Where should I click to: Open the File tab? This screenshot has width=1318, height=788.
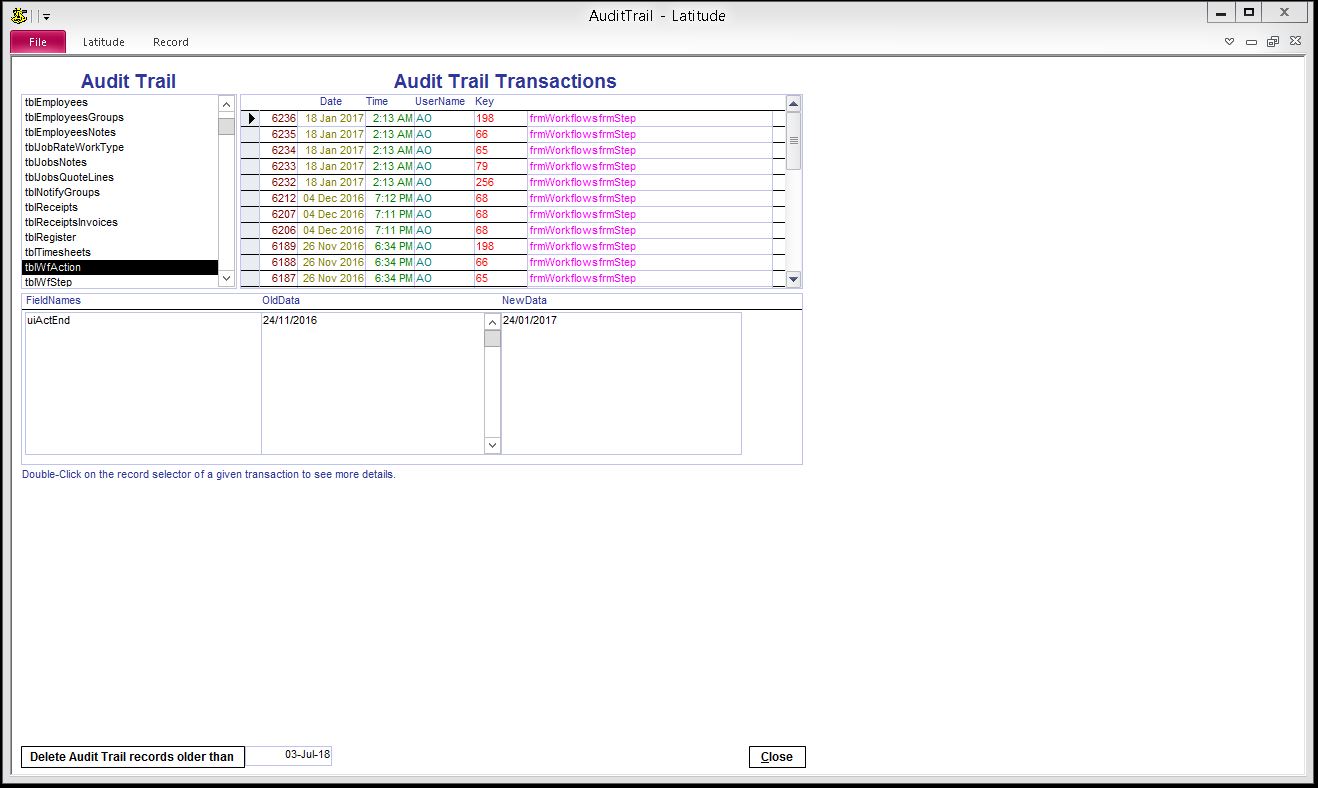38,42
